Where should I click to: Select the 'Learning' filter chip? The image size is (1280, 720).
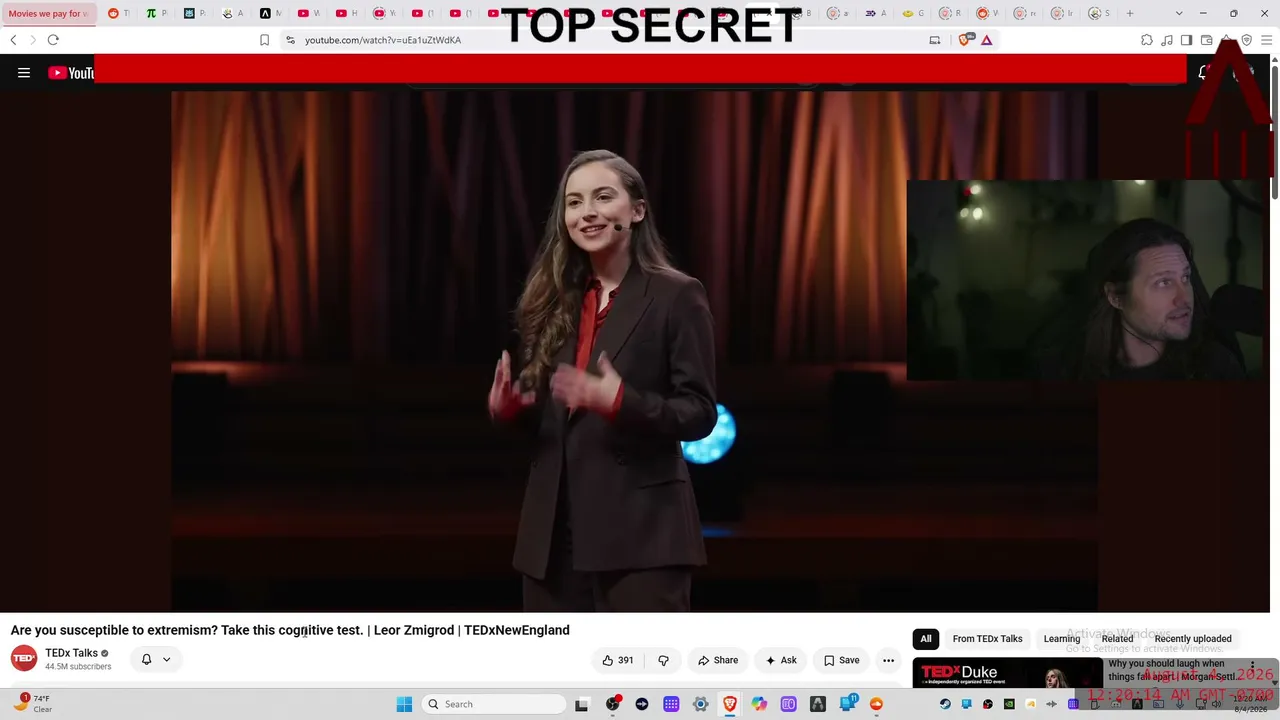pos(1062,639)
